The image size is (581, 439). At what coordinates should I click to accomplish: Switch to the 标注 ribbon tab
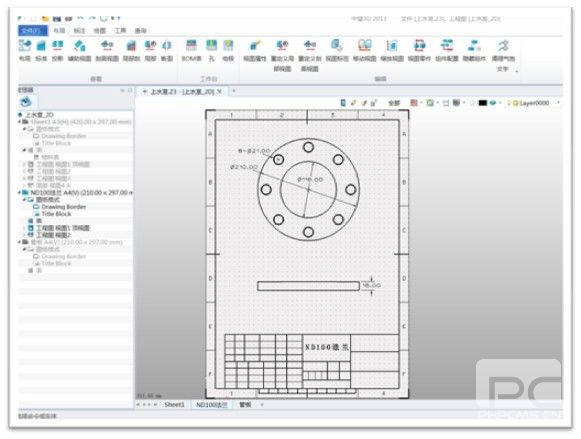pos(79,30)
